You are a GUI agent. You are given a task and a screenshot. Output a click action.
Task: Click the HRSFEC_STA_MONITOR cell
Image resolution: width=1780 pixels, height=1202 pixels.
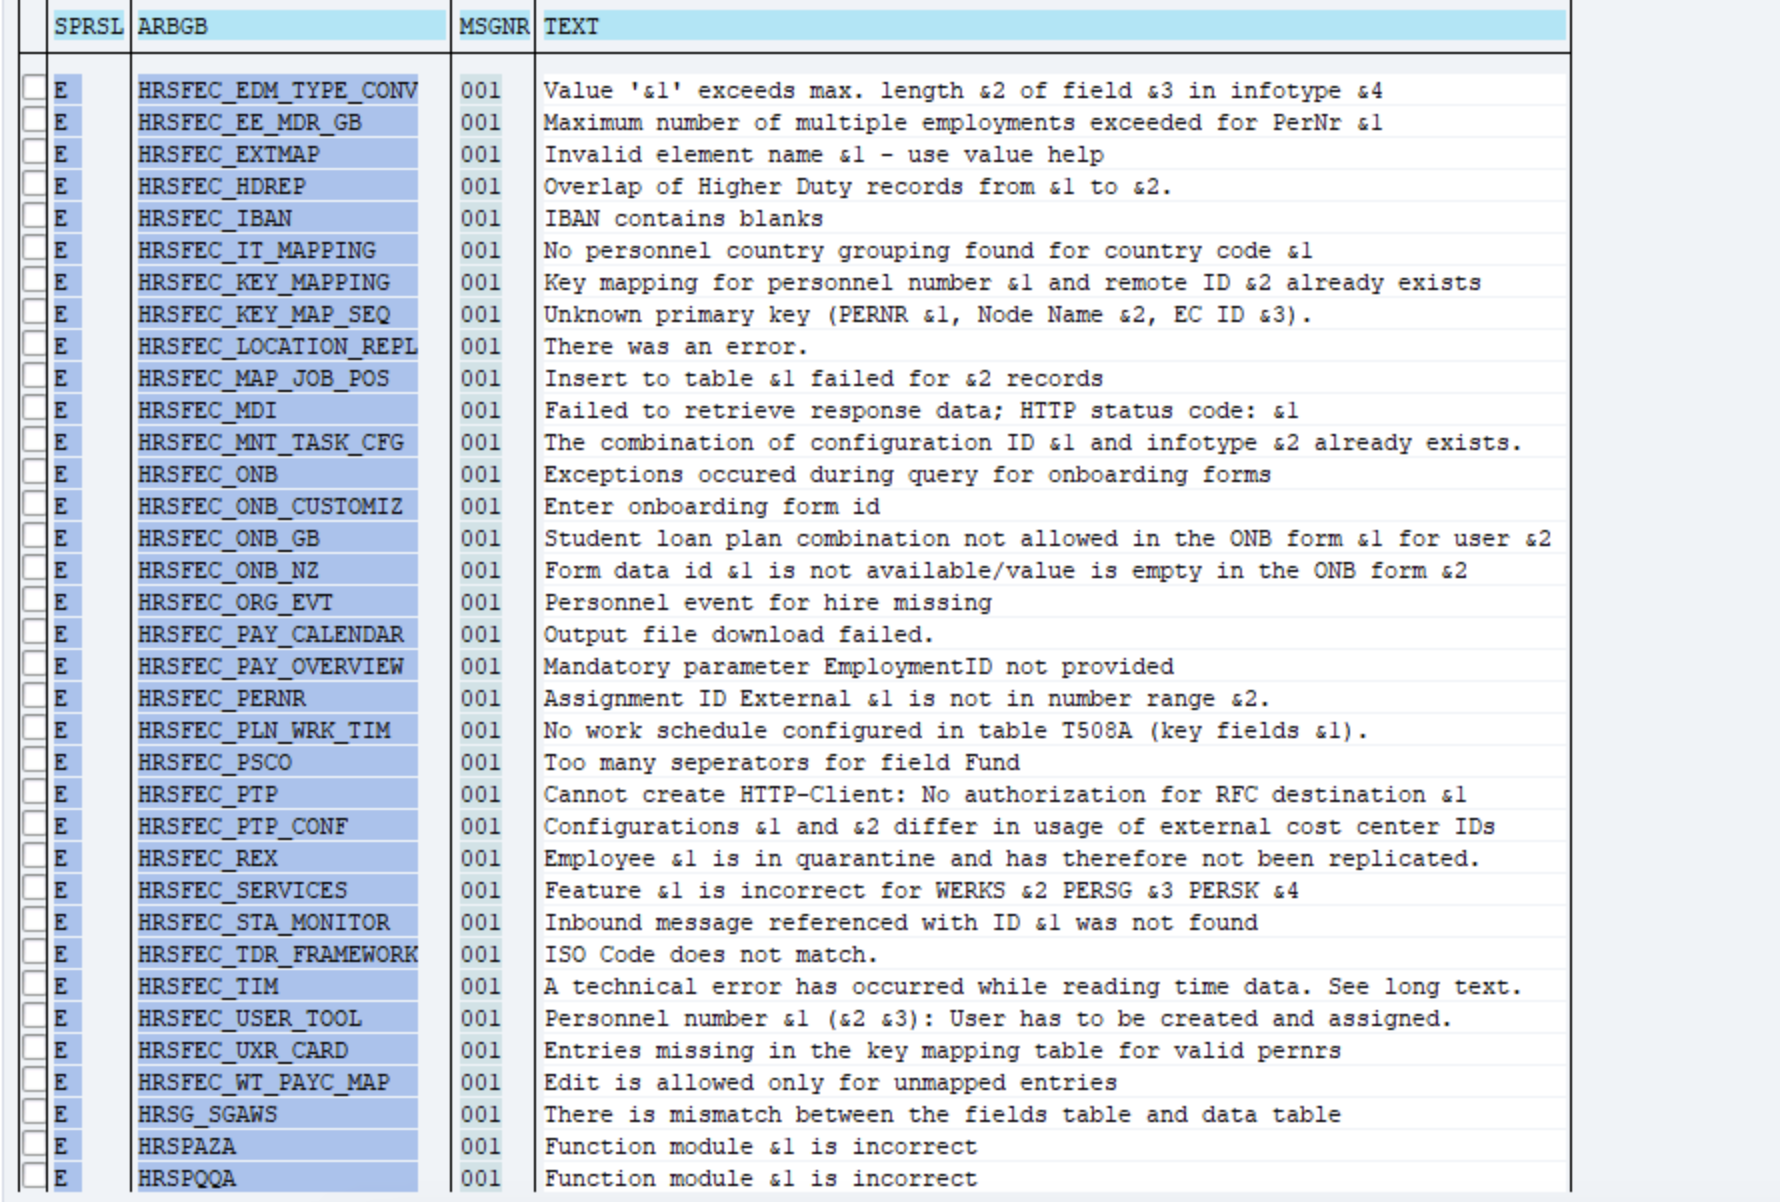(277, 922)
